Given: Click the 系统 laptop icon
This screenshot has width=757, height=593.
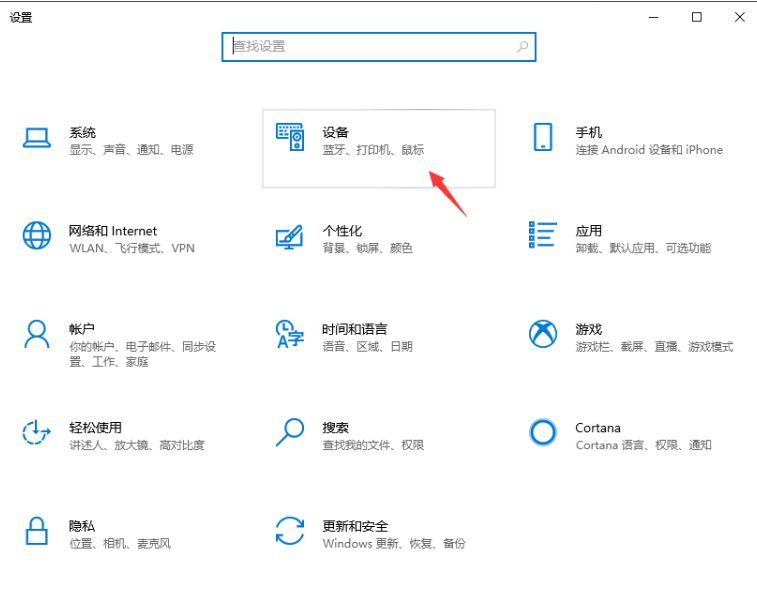Looking at the screenshot, I should 37,139.
